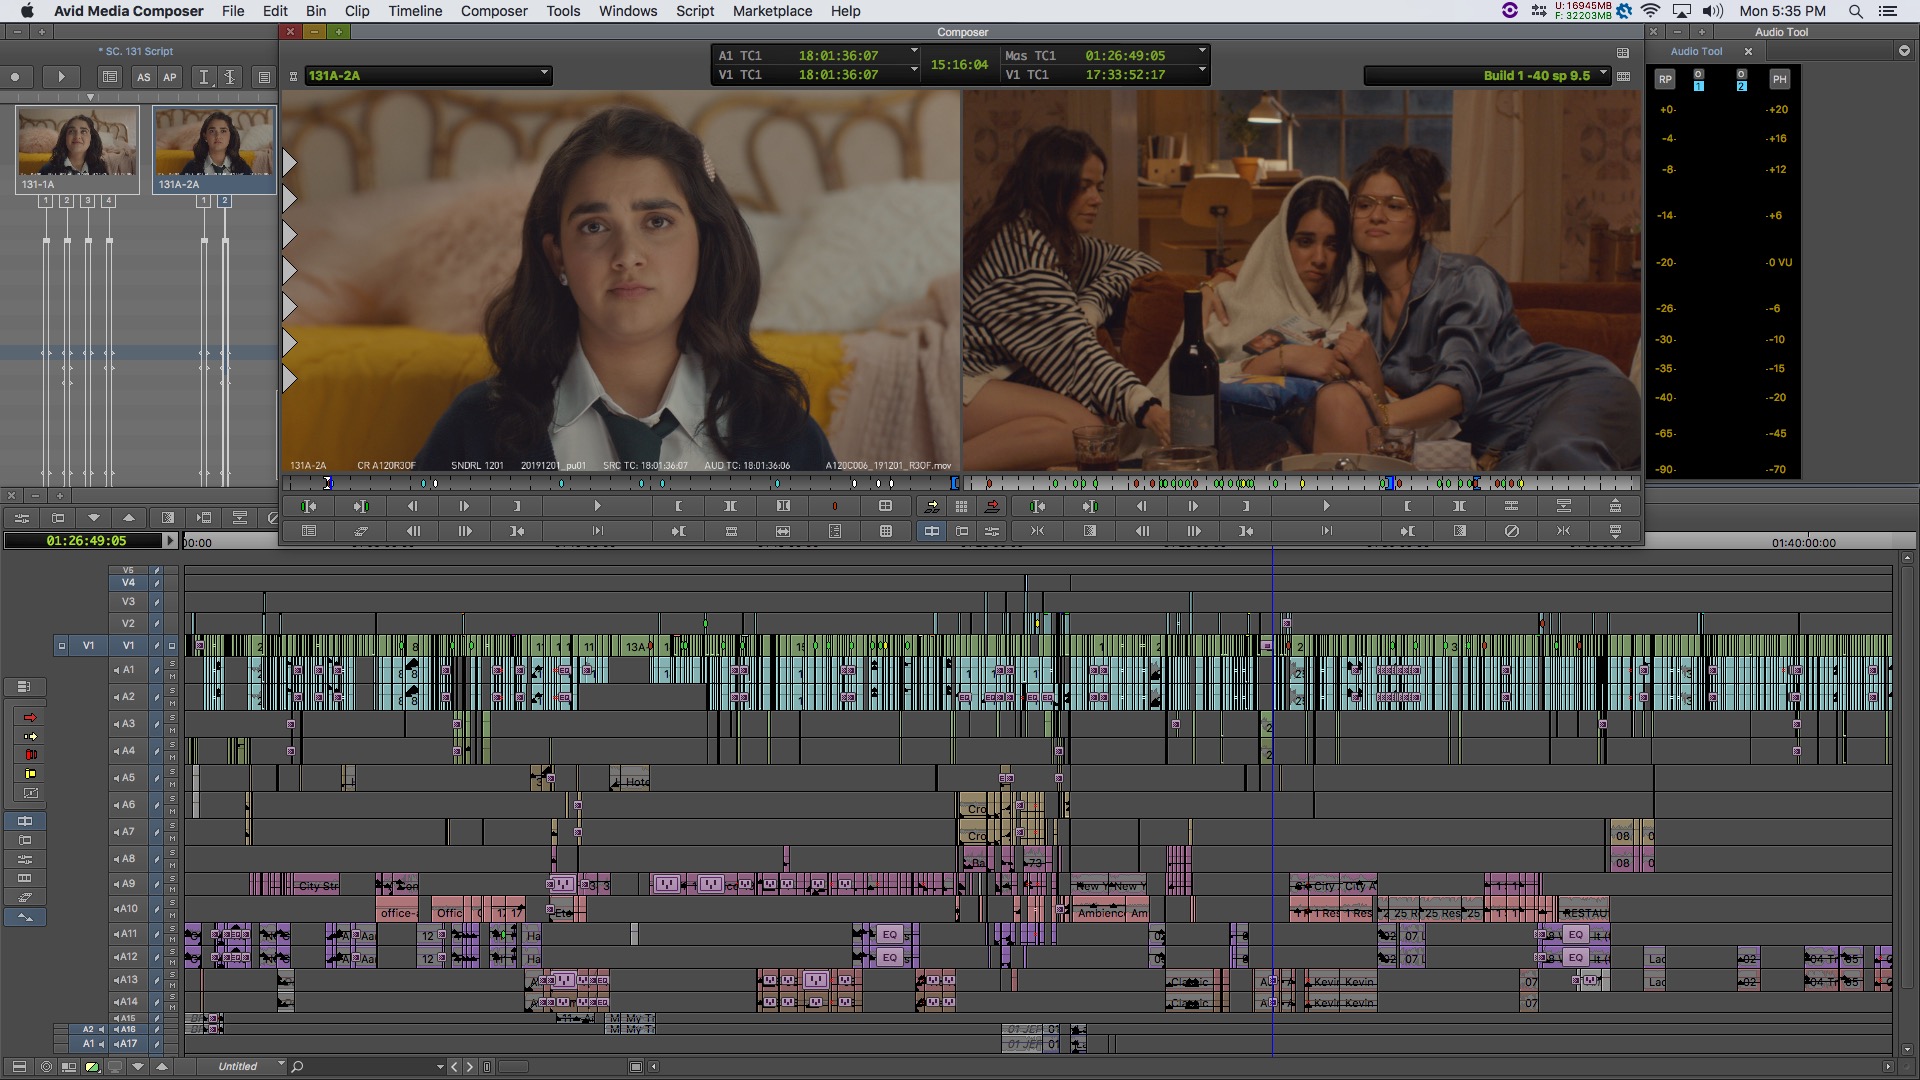
Task: Toggle V1 video monitor icon
Action: (x=172, y=645)
